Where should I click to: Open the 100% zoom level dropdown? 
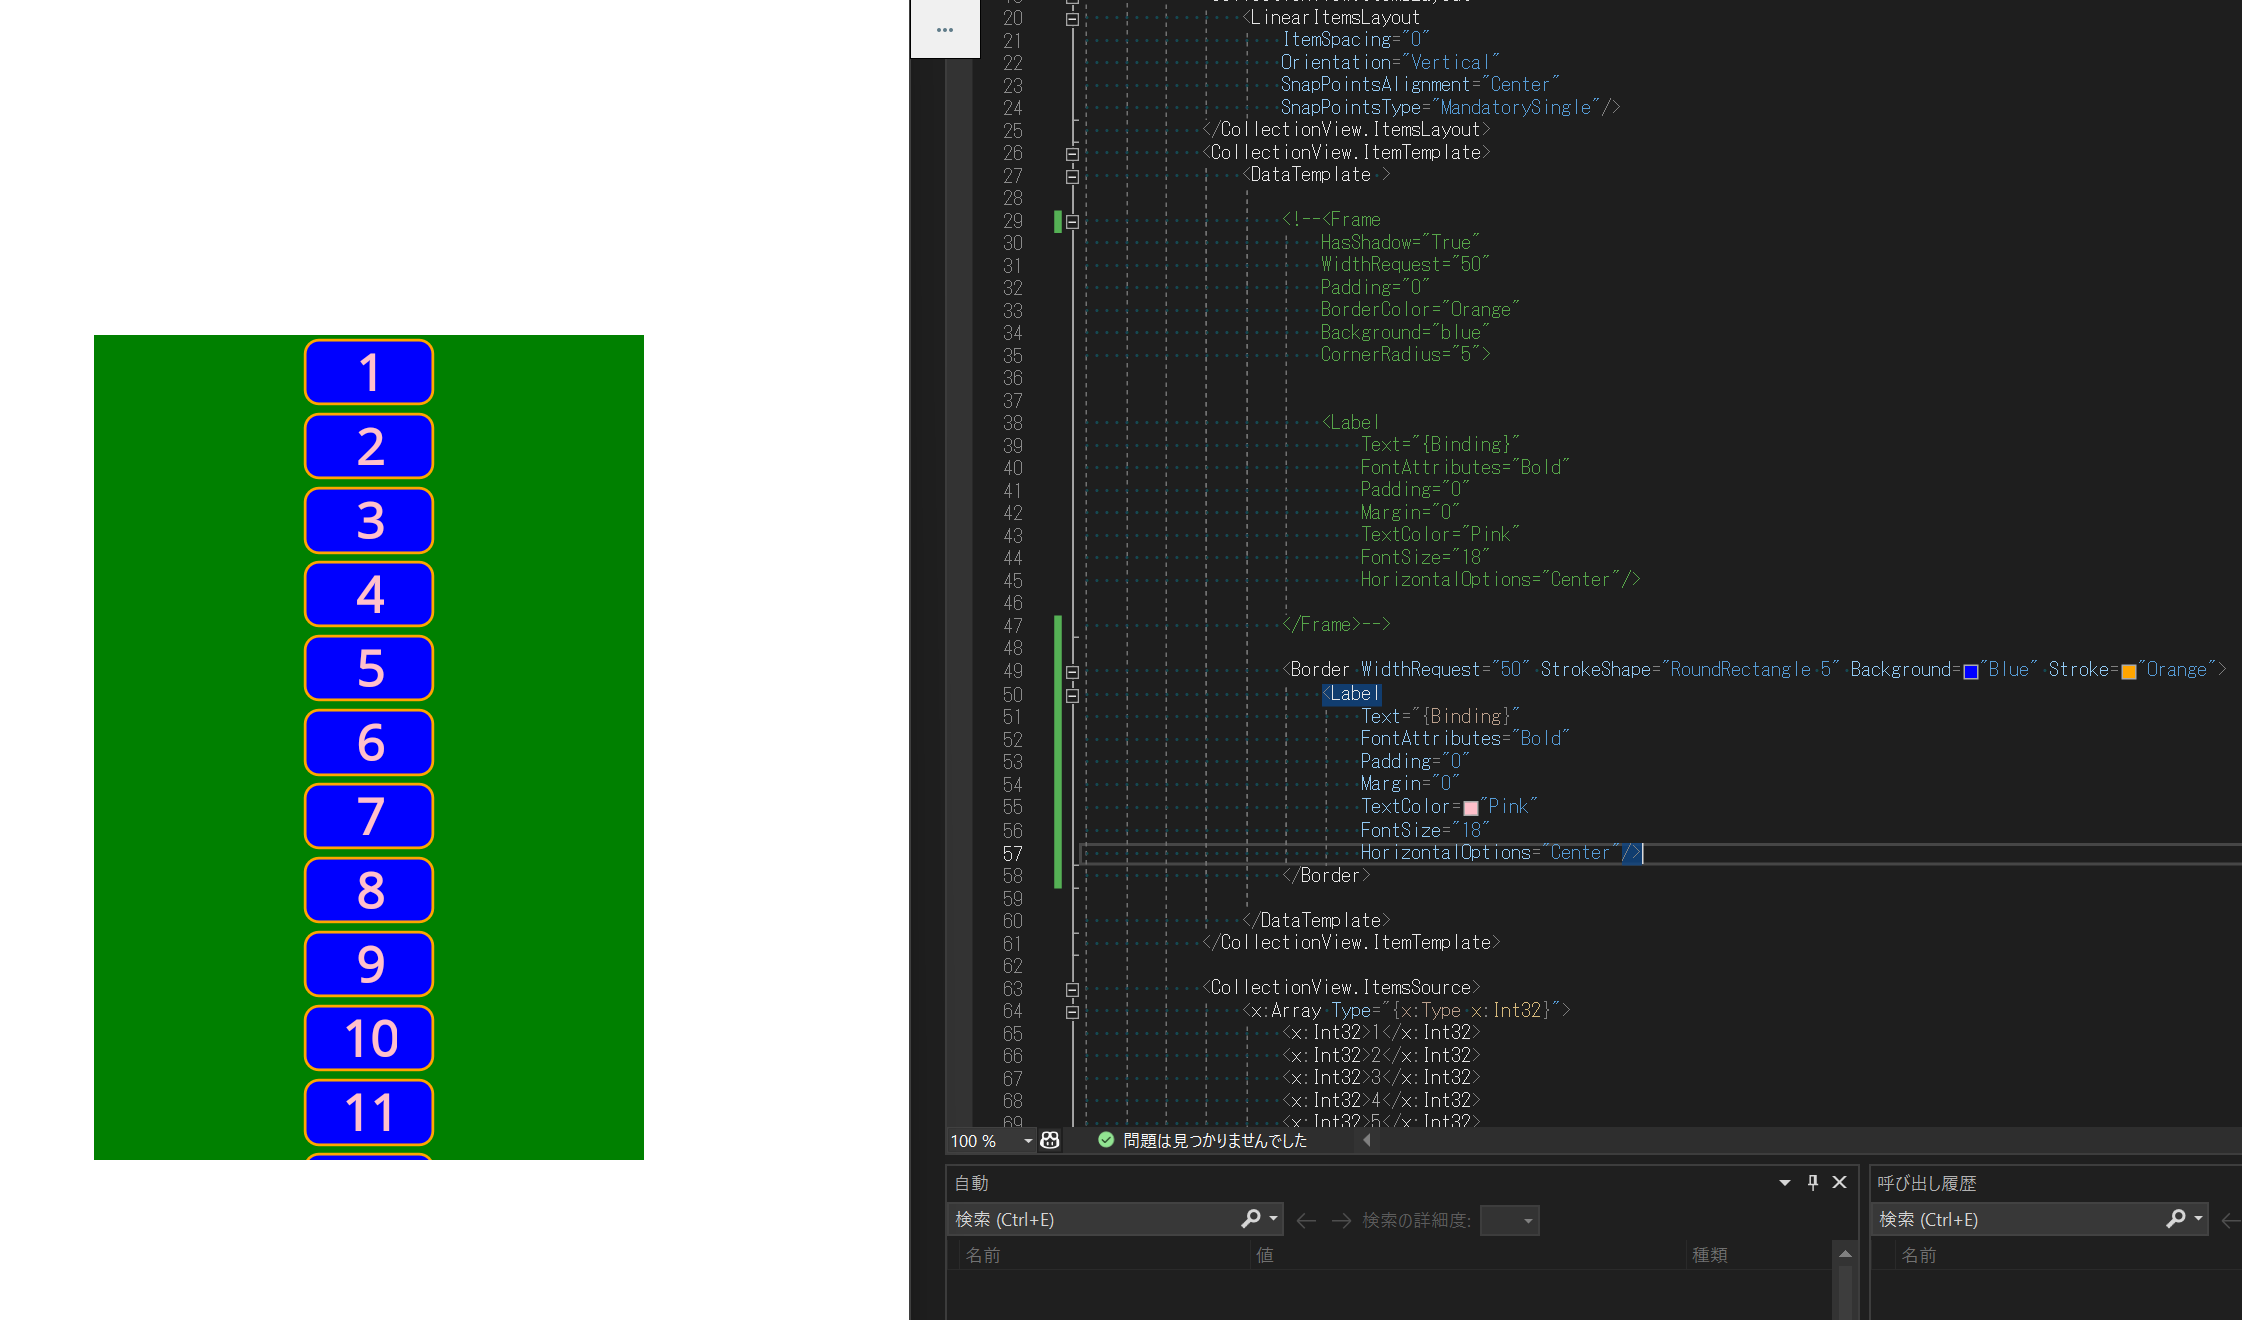point(1026,1141)
